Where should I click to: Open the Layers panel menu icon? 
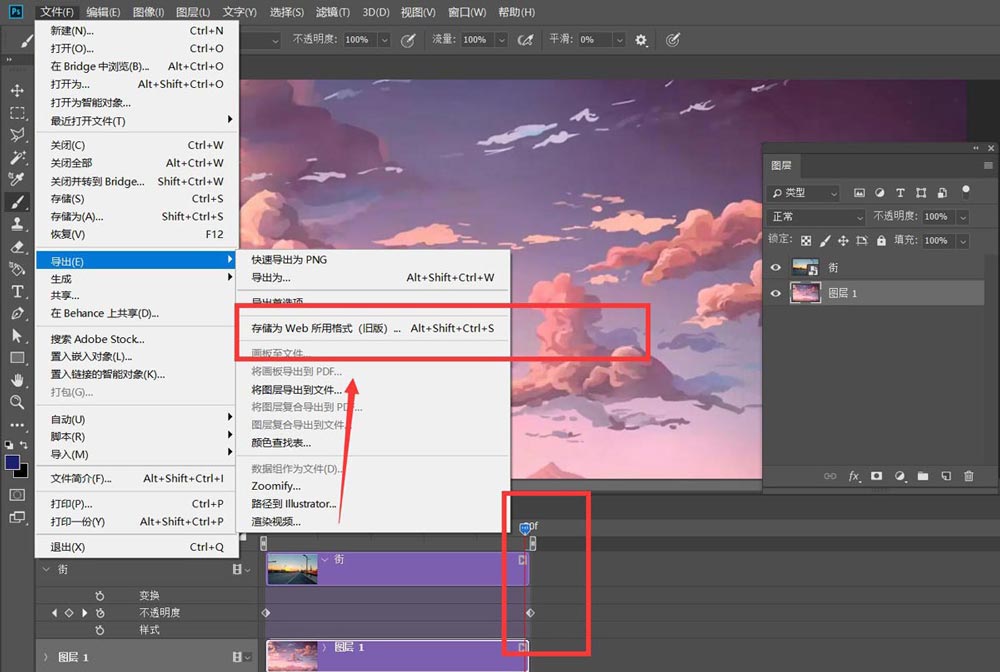coord(988,166)
